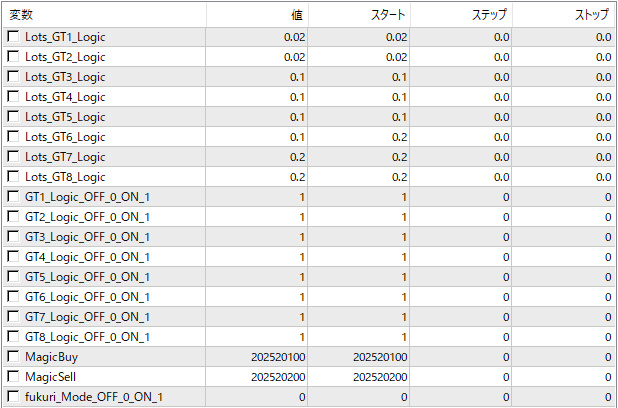Viewport: 618px width, 408px height.
Task: Edit the ストップ cell of fukuri_Mode_OFF_0_ON_1
Action: click(563, 397)
